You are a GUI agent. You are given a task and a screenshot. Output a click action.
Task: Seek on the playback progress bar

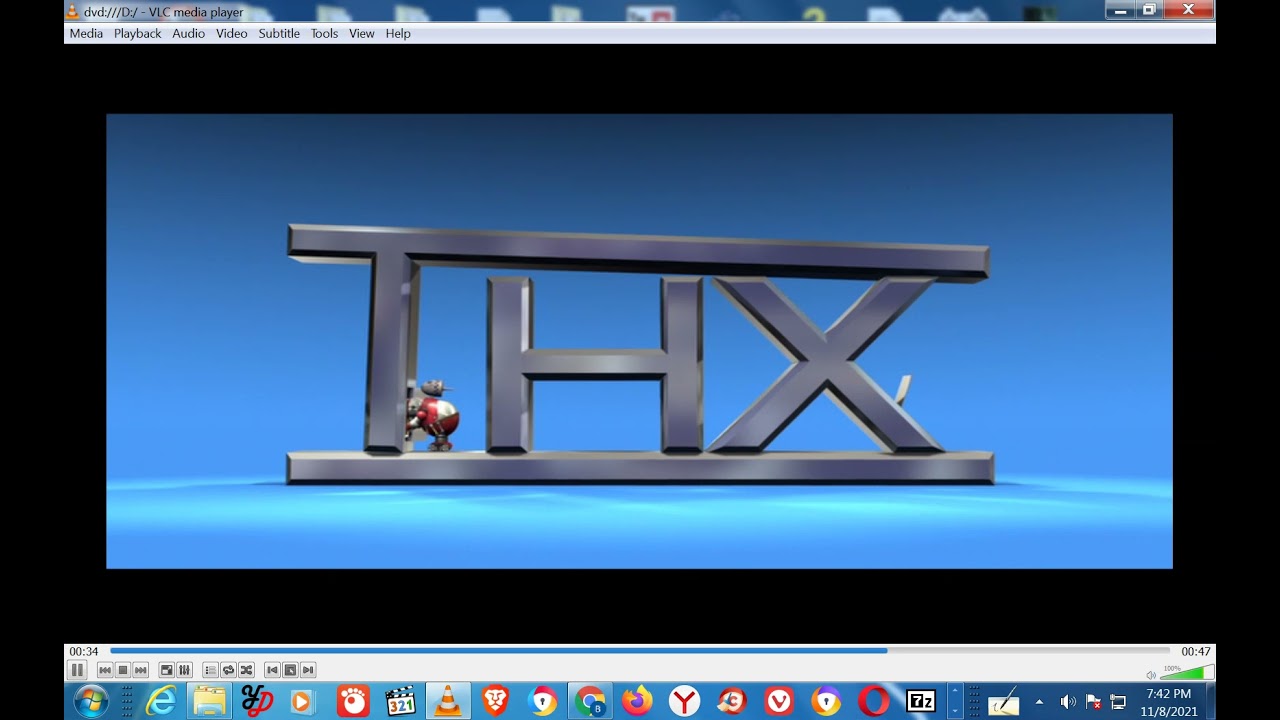(642, 651)
